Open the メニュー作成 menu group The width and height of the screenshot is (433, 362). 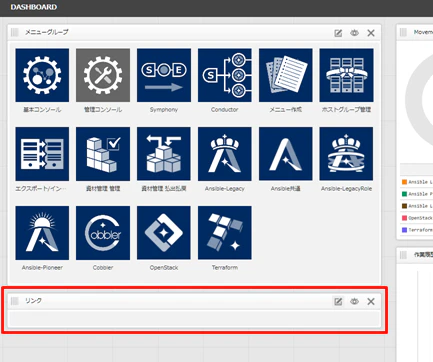click(286, 75)
